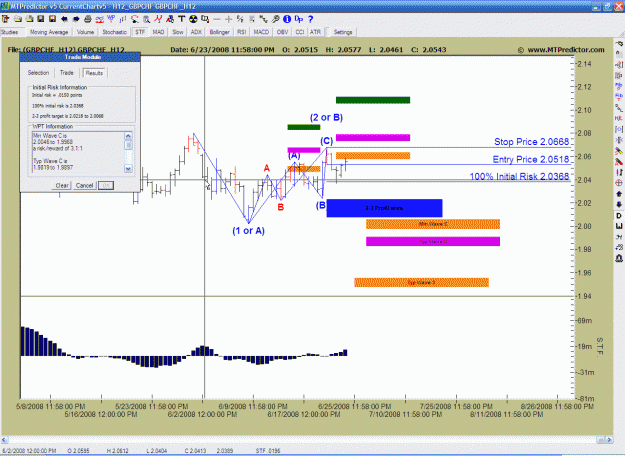The width and height of the screenshot is (625, 456).
Task: Click the H/L icon in right sidebar
Action: [619, 118]
